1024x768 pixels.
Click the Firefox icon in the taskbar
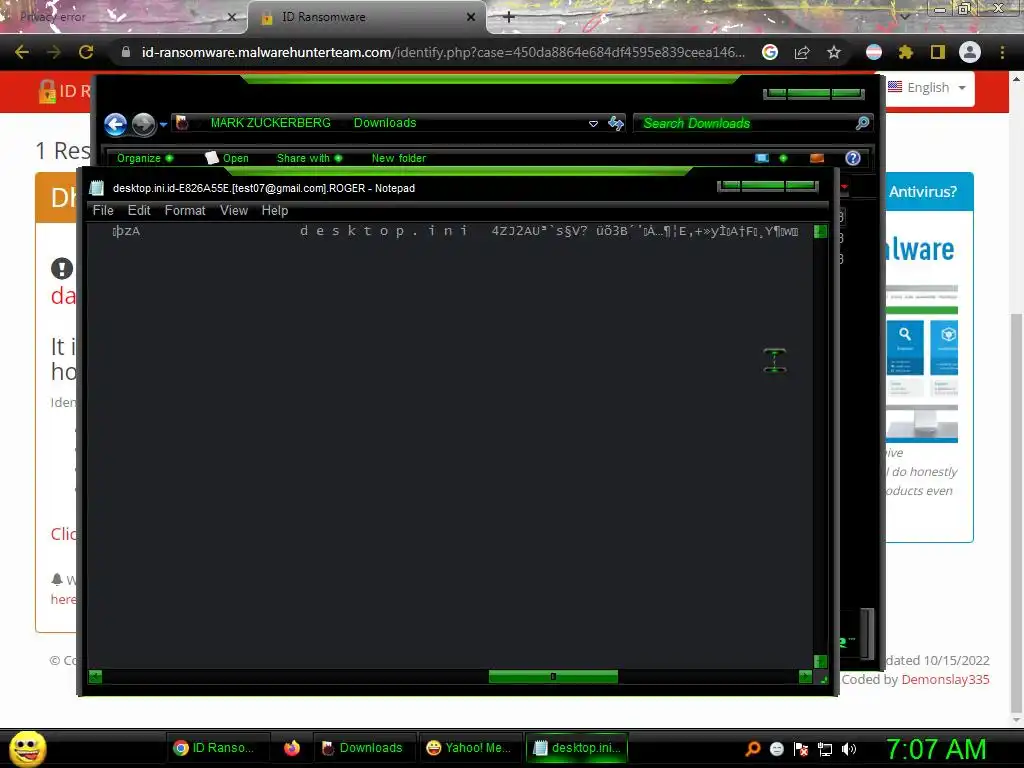tap(292, 748)
